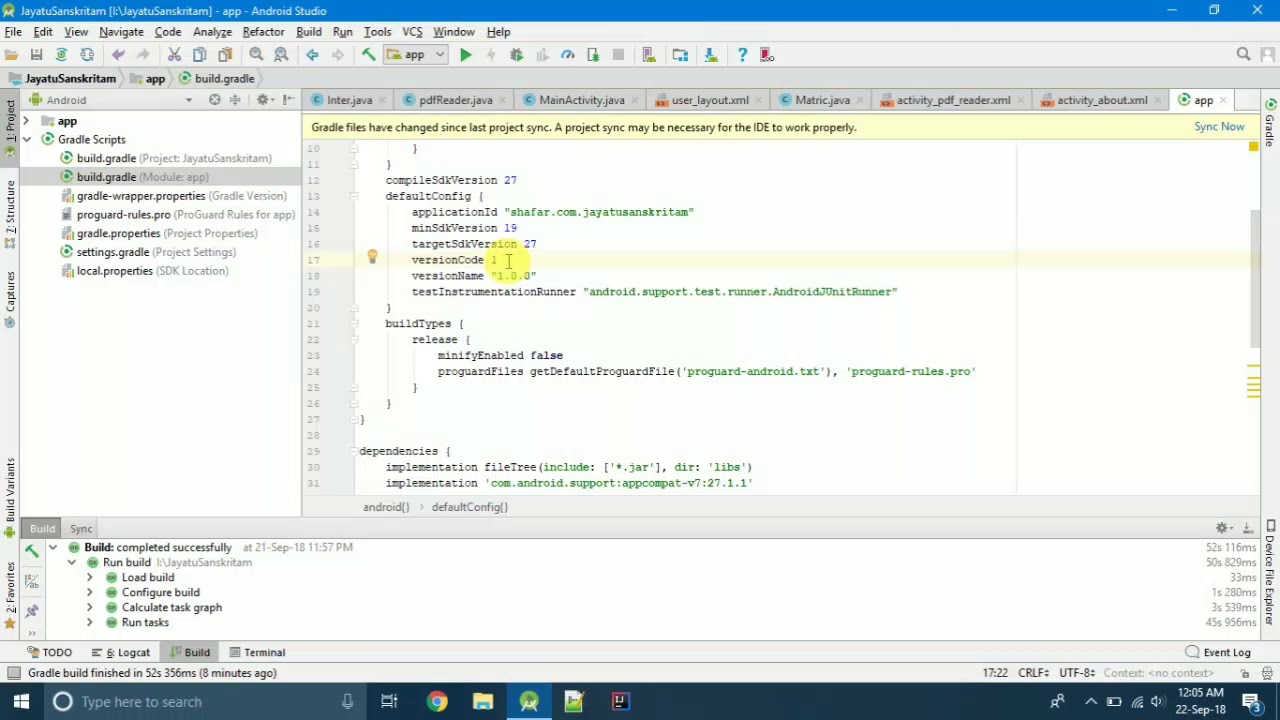Click the Device File Explorer side tab
1280x720 pixels.
(x=1270, y=575)
